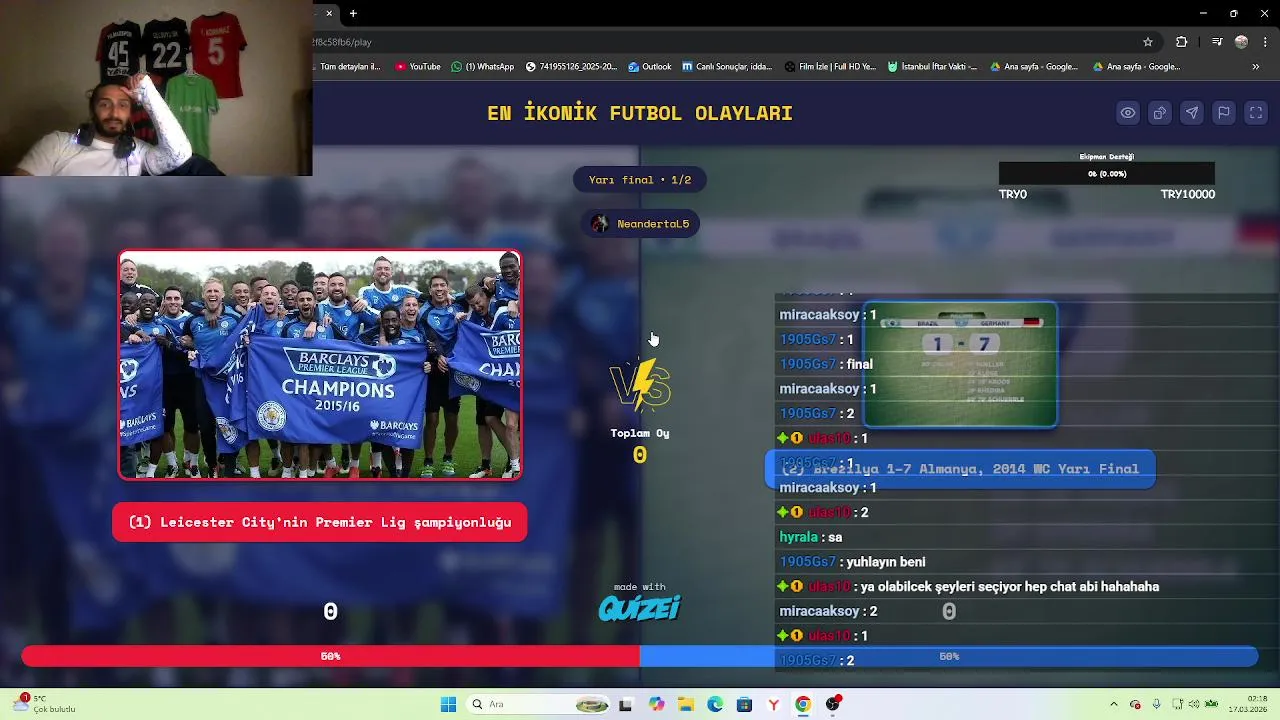The width and height of the screenshot is (1280, 720).
Task: Open the Tüm detayları bookmark
Action: click(x=347, y=67)
